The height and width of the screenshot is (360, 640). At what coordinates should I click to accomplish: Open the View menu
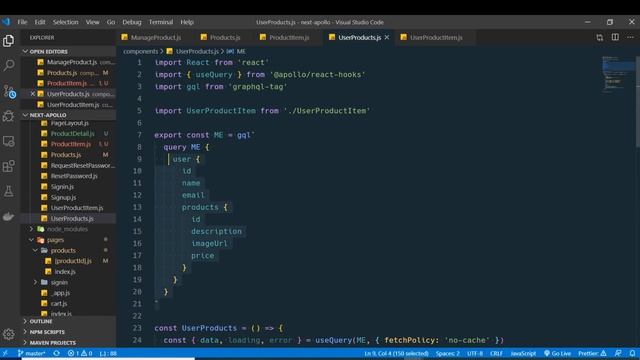tap(93, 22)
